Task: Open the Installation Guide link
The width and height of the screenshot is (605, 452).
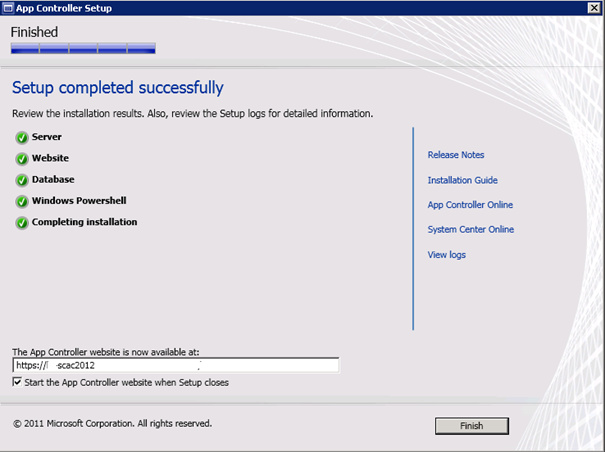Action: coord(462,180)
